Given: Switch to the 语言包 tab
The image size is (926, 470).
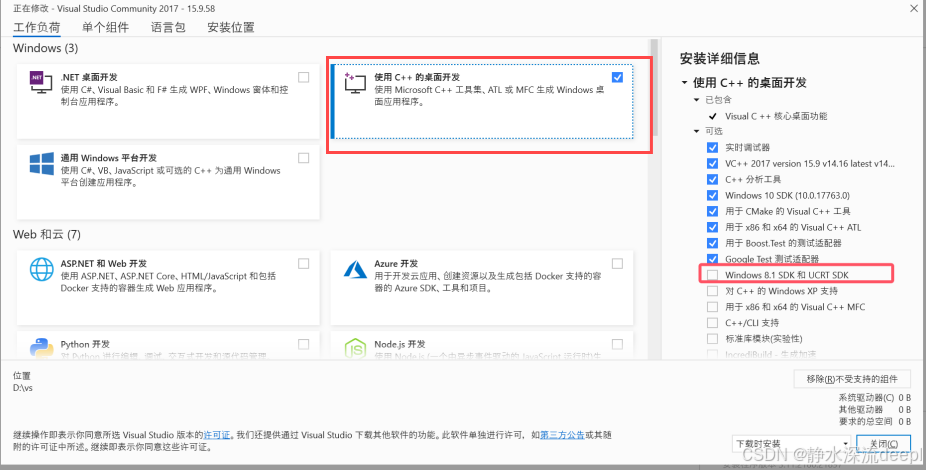Looking at the screenshot, I should (x=168, y=27).
